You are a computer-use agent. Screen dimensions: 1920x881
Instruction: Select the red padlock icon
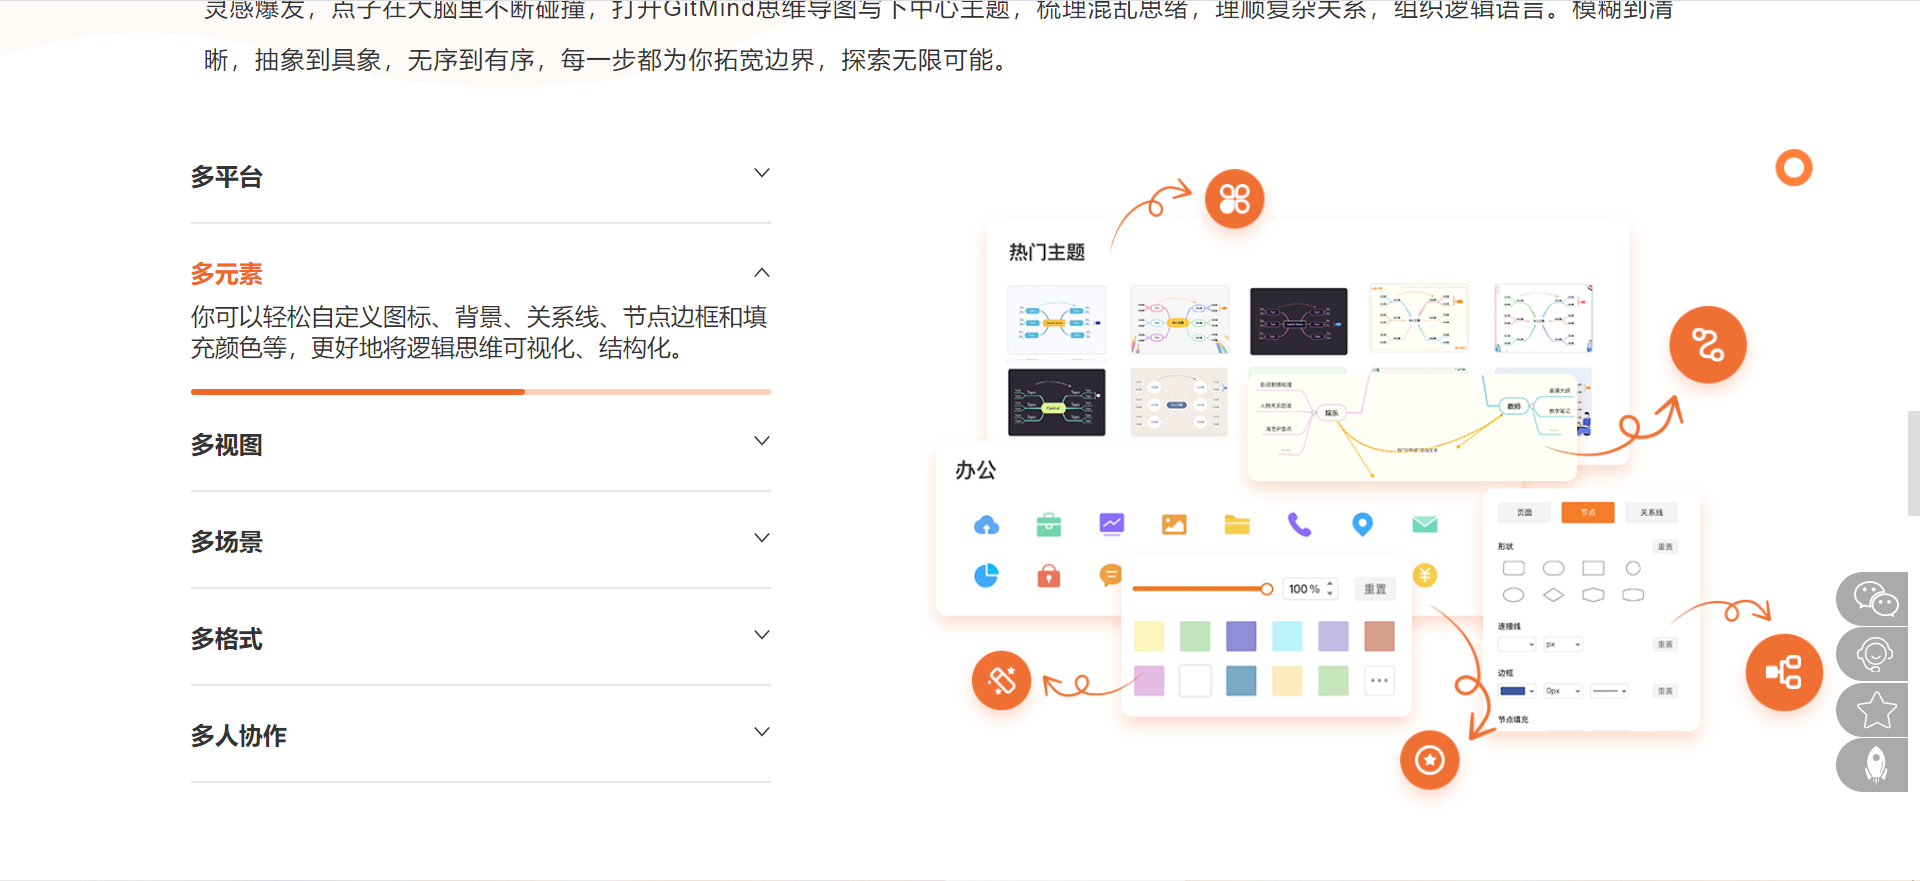click(x=1049, y=575)
